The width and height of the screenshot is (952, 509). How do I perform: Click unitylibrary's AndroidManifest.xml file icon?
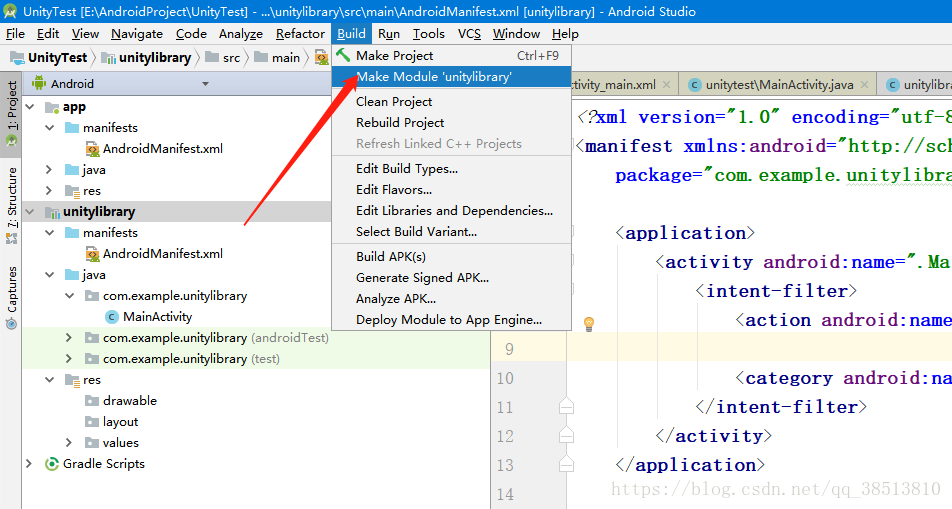[92, 254]
